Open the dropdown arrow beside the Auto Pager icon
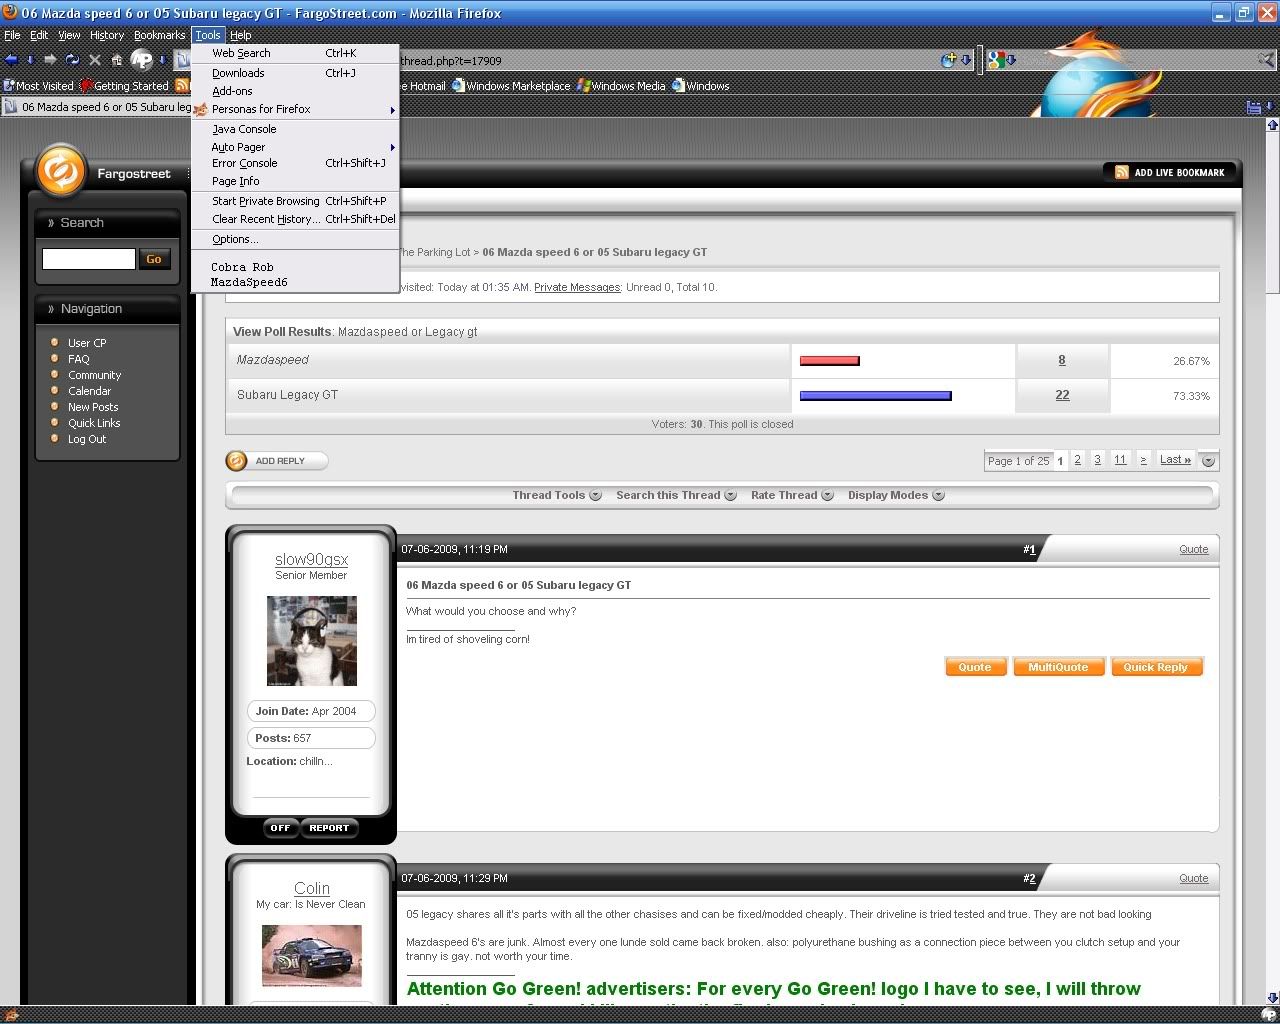Viewport: 1280px width, 1024px height. [x=163, y=60]
